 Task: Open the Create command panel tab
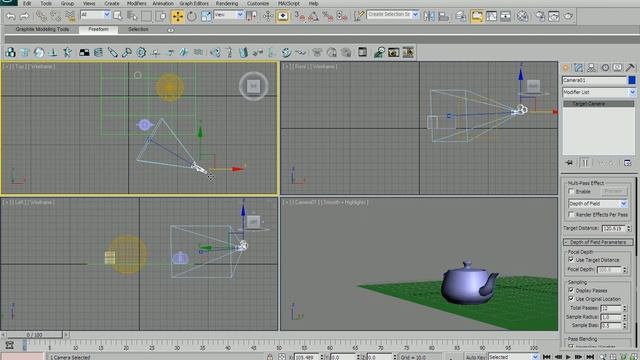click(x=566, y=68)
